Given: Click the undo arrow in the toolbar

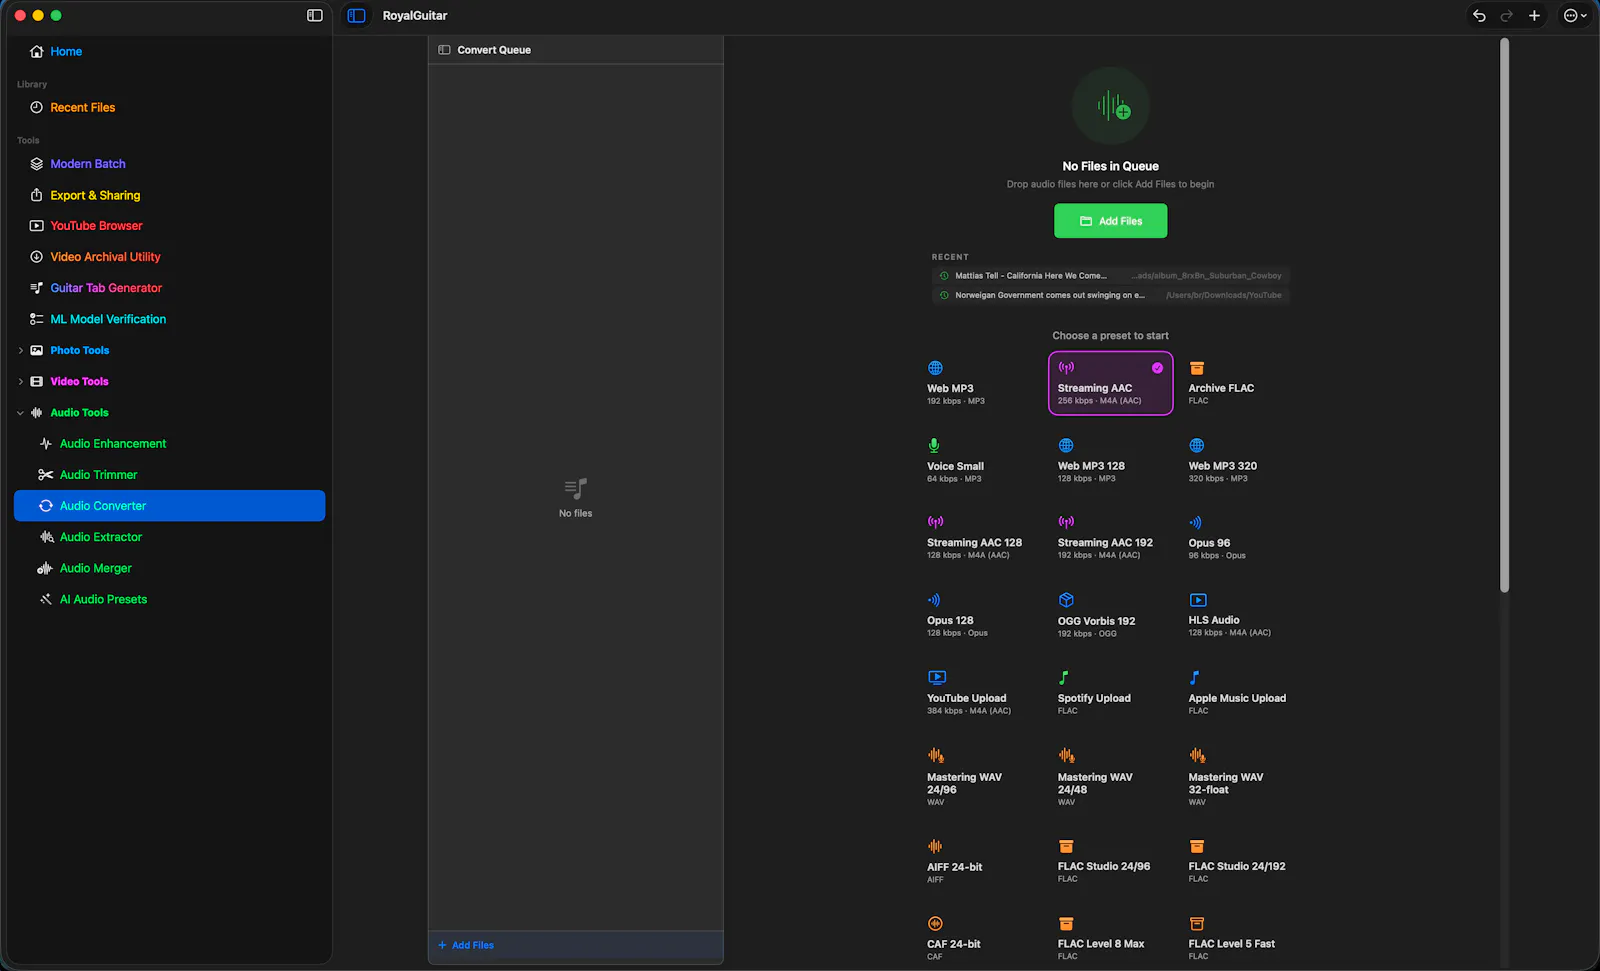Looking at the screenshot, I should pos(1479,15).
